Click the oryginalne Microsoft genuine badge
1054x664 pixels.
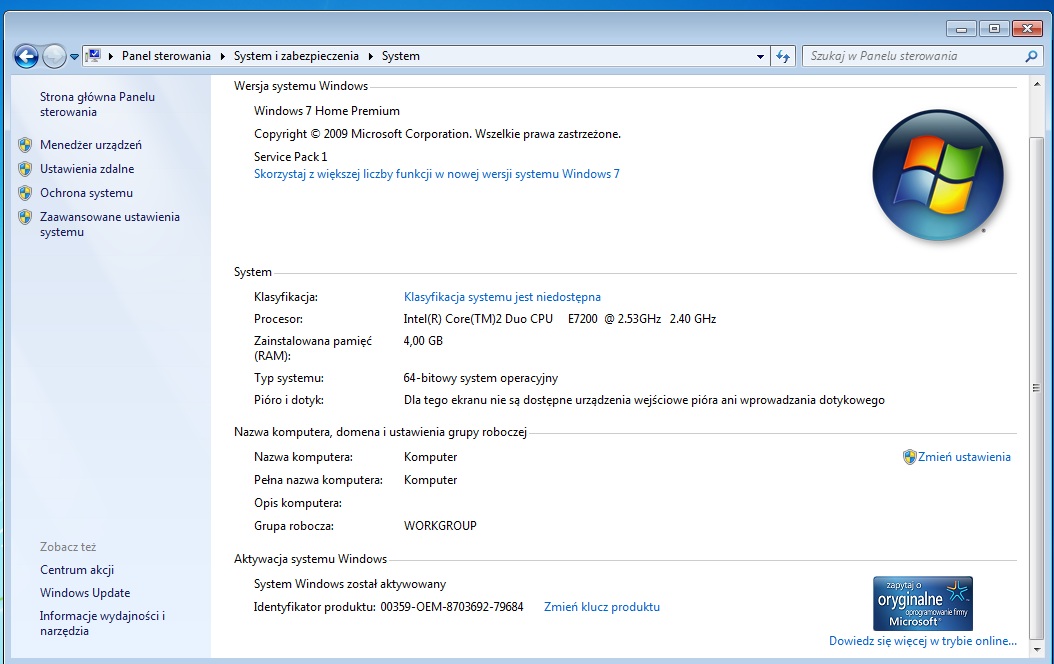923,603
